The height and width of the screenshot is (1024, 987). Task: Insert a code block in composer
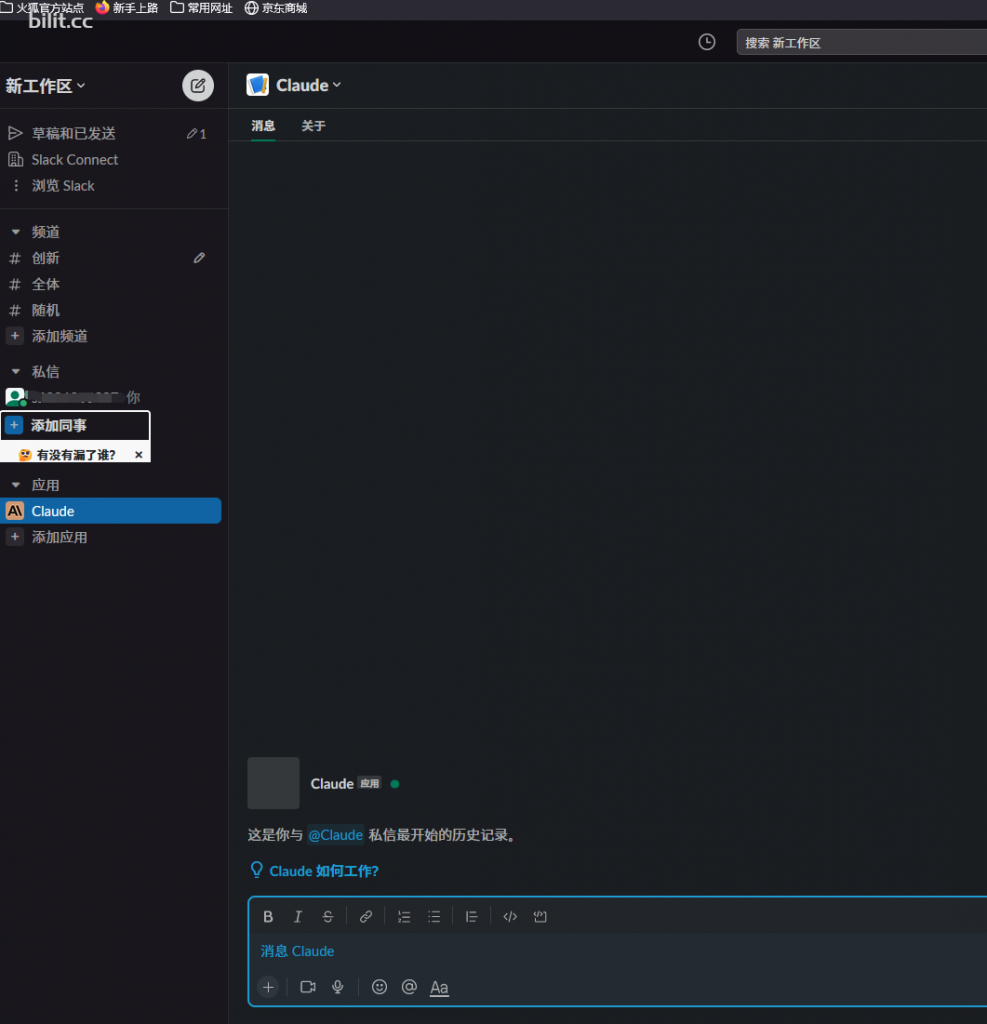tap(540, 916)
